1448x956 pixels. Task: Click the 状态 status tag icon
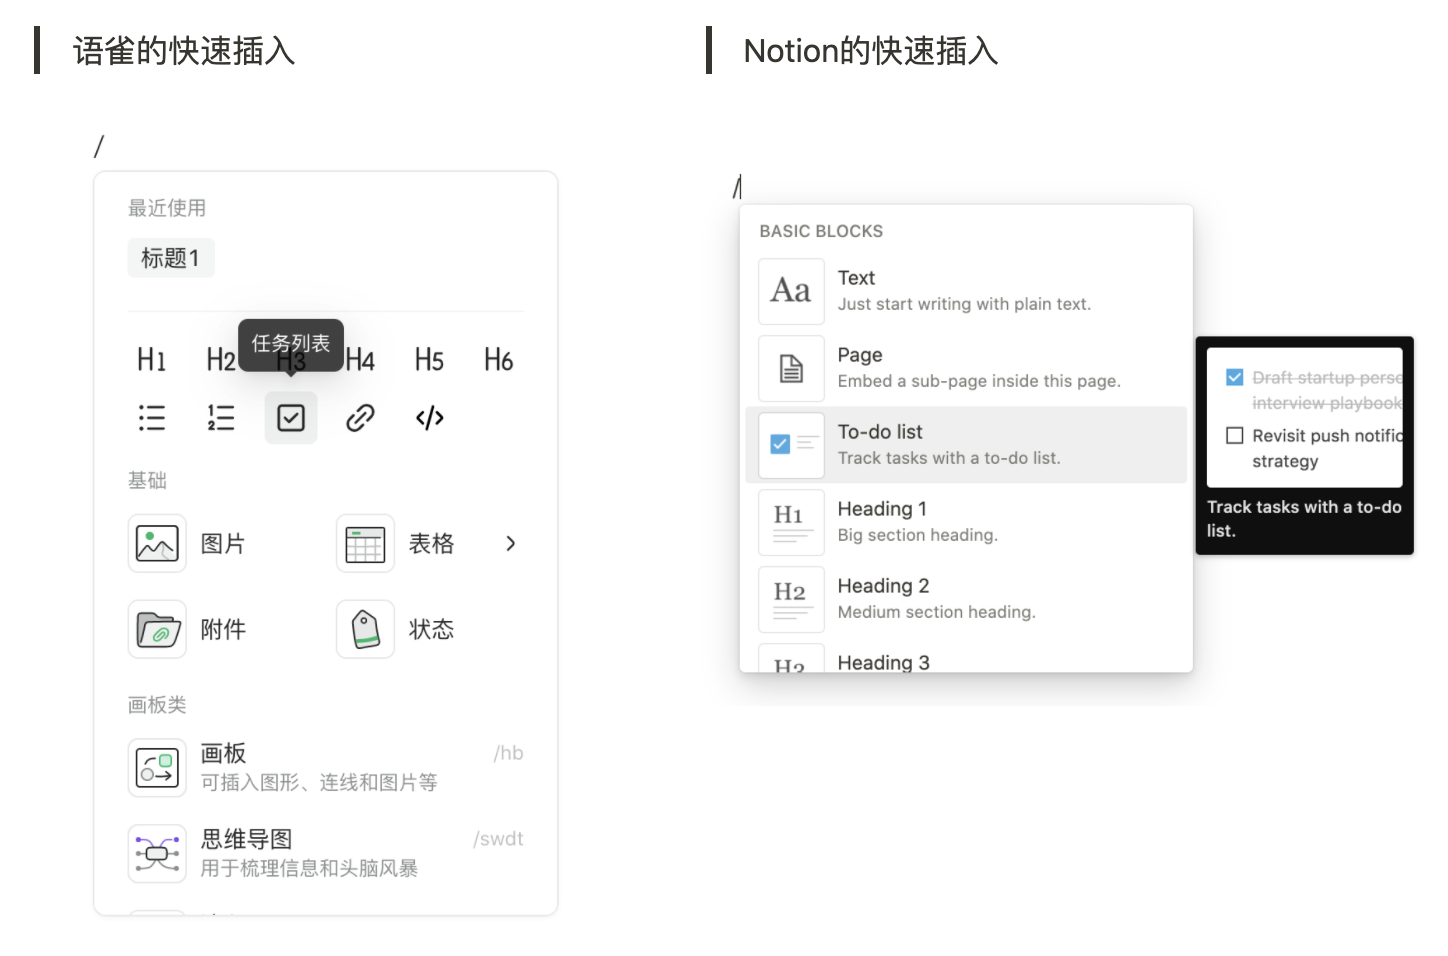pyautogui.click(x=365, y=629)
